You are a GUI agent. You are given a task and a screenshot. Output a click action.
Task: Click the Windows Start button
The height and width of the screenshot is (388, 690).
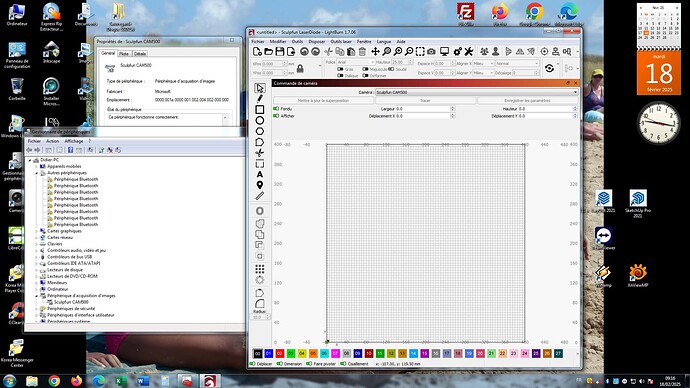pyautogui.click(x=10, y=381)
